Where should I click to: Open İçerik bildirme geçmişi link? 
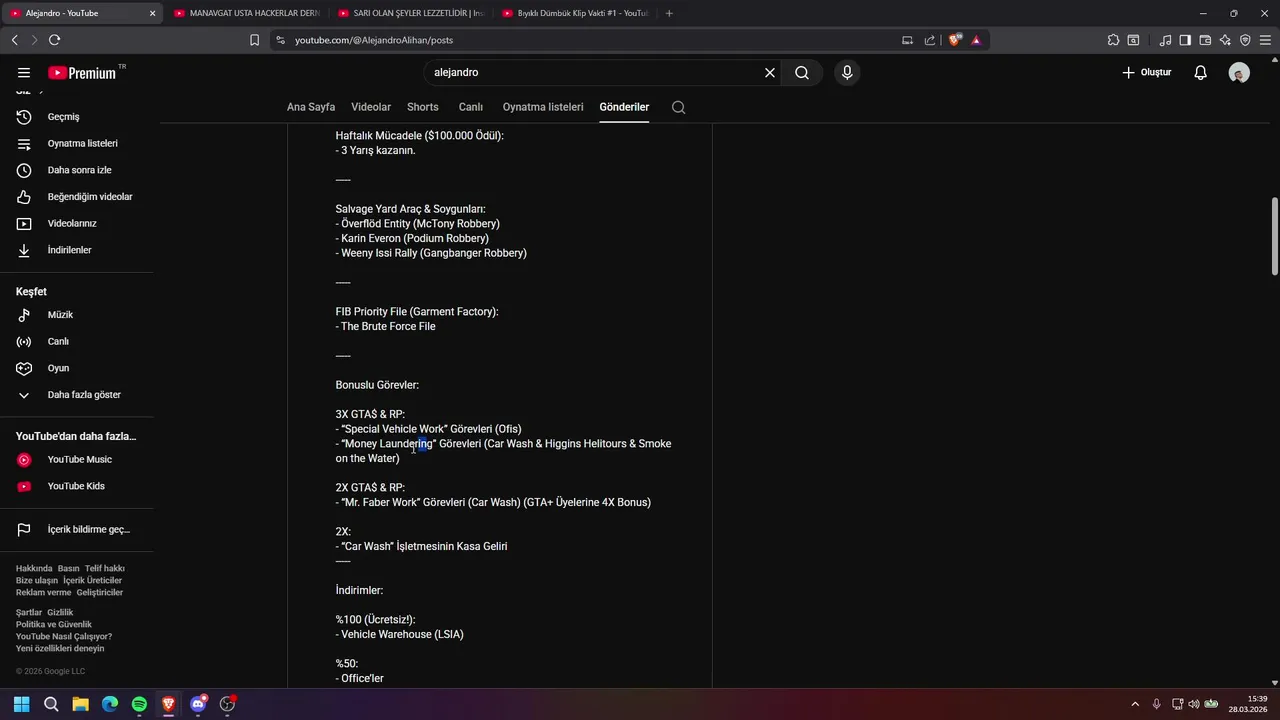pos(77,530)
